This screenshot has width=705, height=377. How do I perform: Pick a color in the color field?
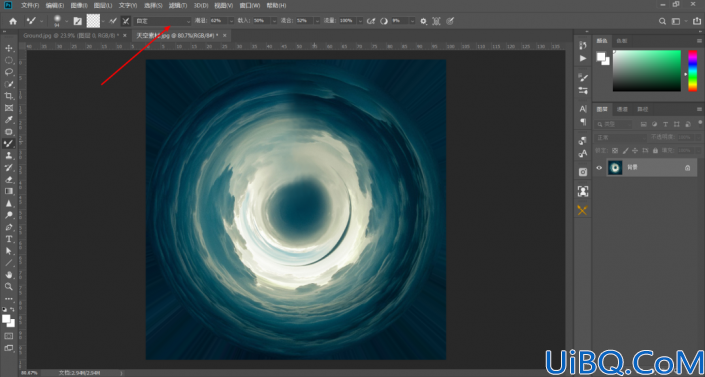(x=647, y=71)
